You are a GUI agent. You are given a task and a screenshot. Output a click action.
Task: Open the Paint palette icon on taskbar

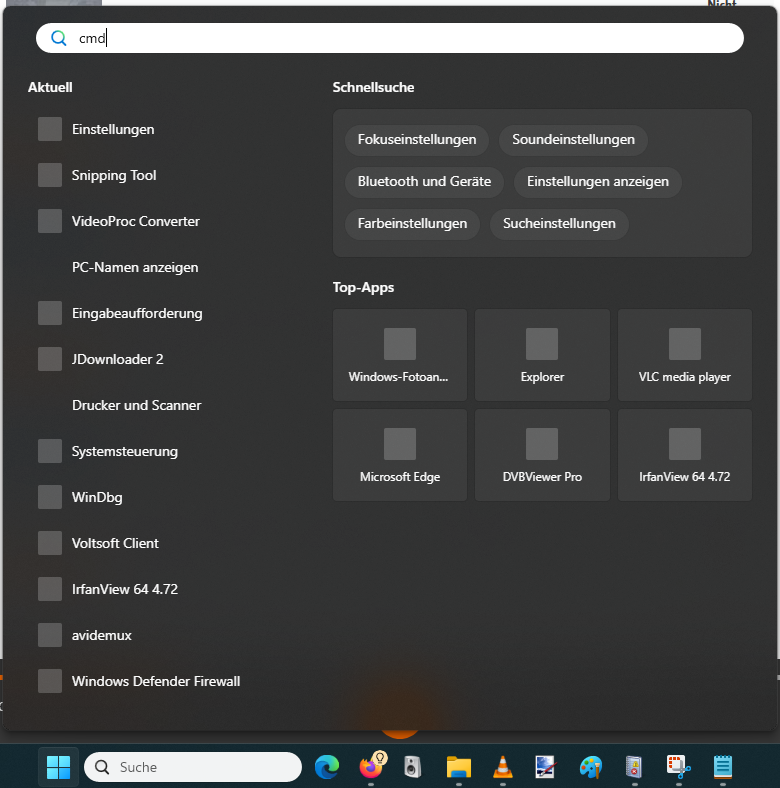coord(591,767)
